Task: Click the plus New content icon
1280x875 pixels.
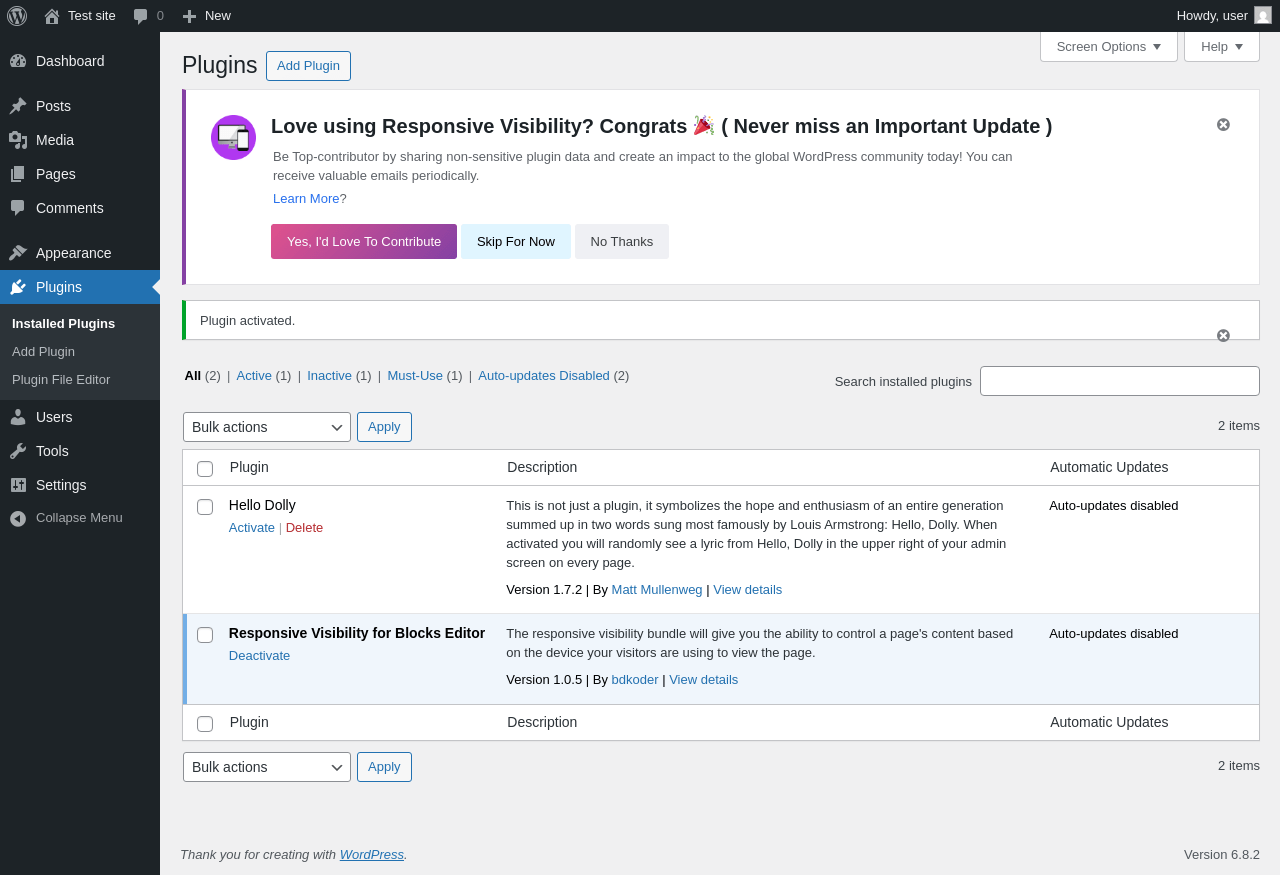Action: click(189, 16)
